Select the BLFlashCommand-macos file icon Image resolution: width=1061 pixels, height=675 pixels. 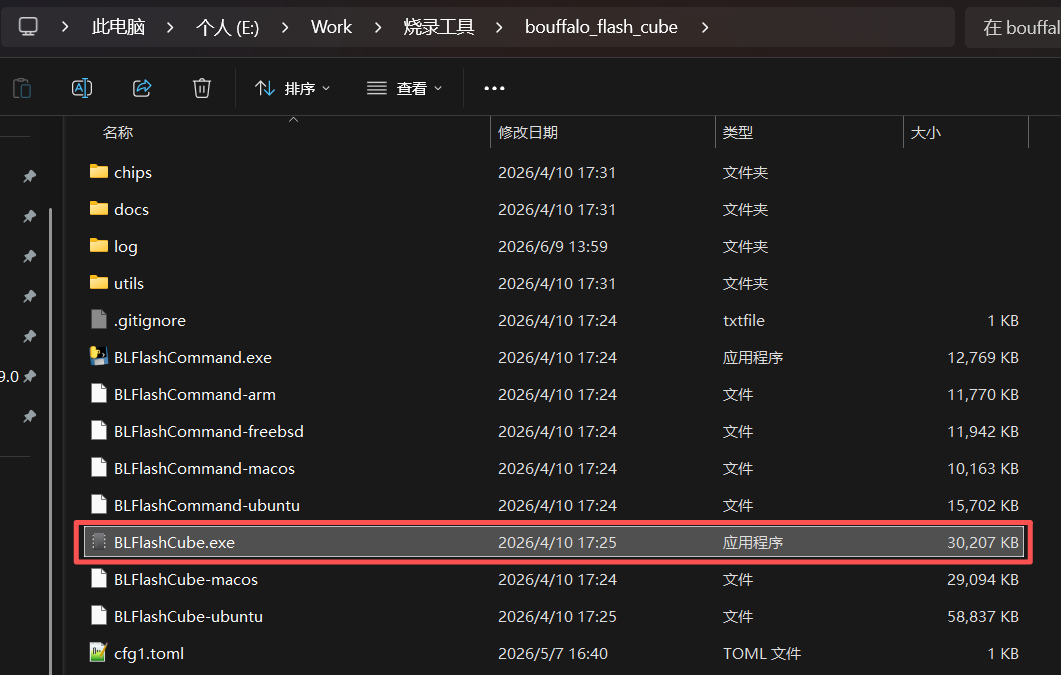[99, 467]
